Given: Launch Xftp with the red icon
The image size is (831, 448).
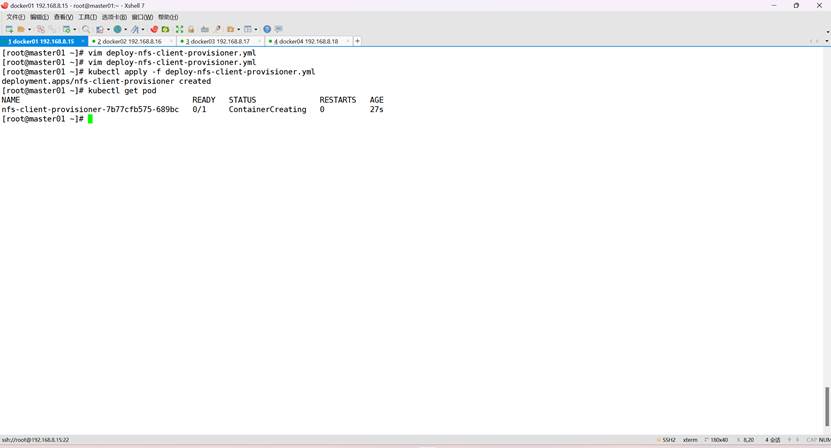Looking at the screenshot, I should click(154, 29).
